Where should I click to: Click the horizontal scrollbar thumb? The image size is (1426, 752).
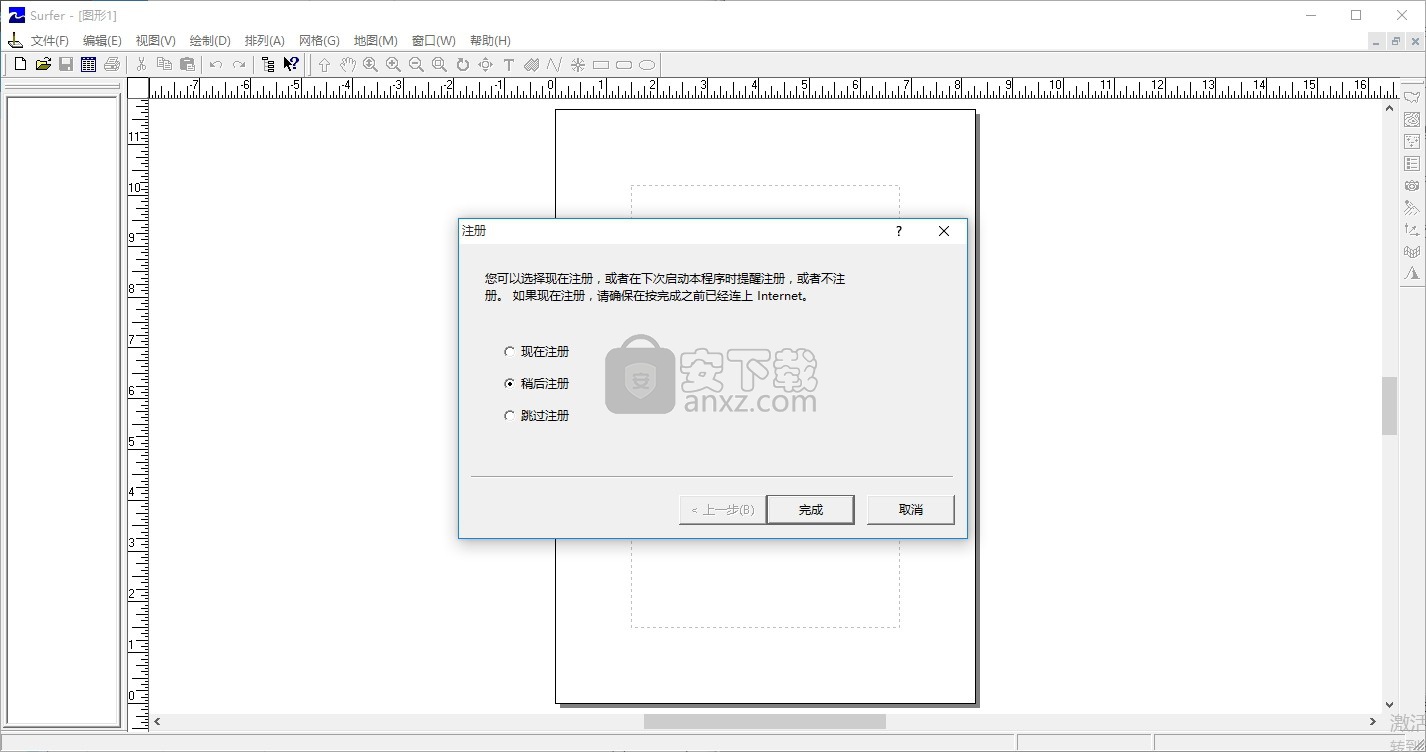point(765,721)
